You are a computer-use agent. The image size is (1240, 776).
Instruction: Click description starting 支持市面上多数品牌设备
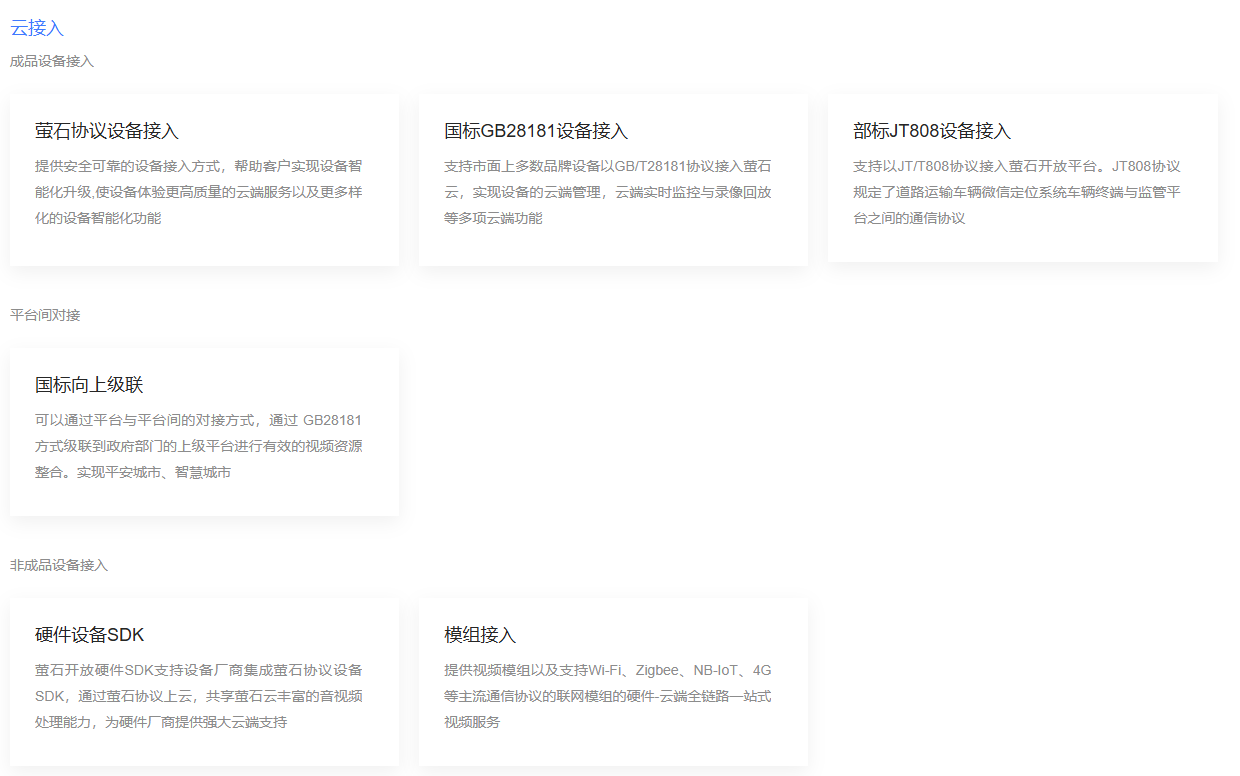coord(608,192)
